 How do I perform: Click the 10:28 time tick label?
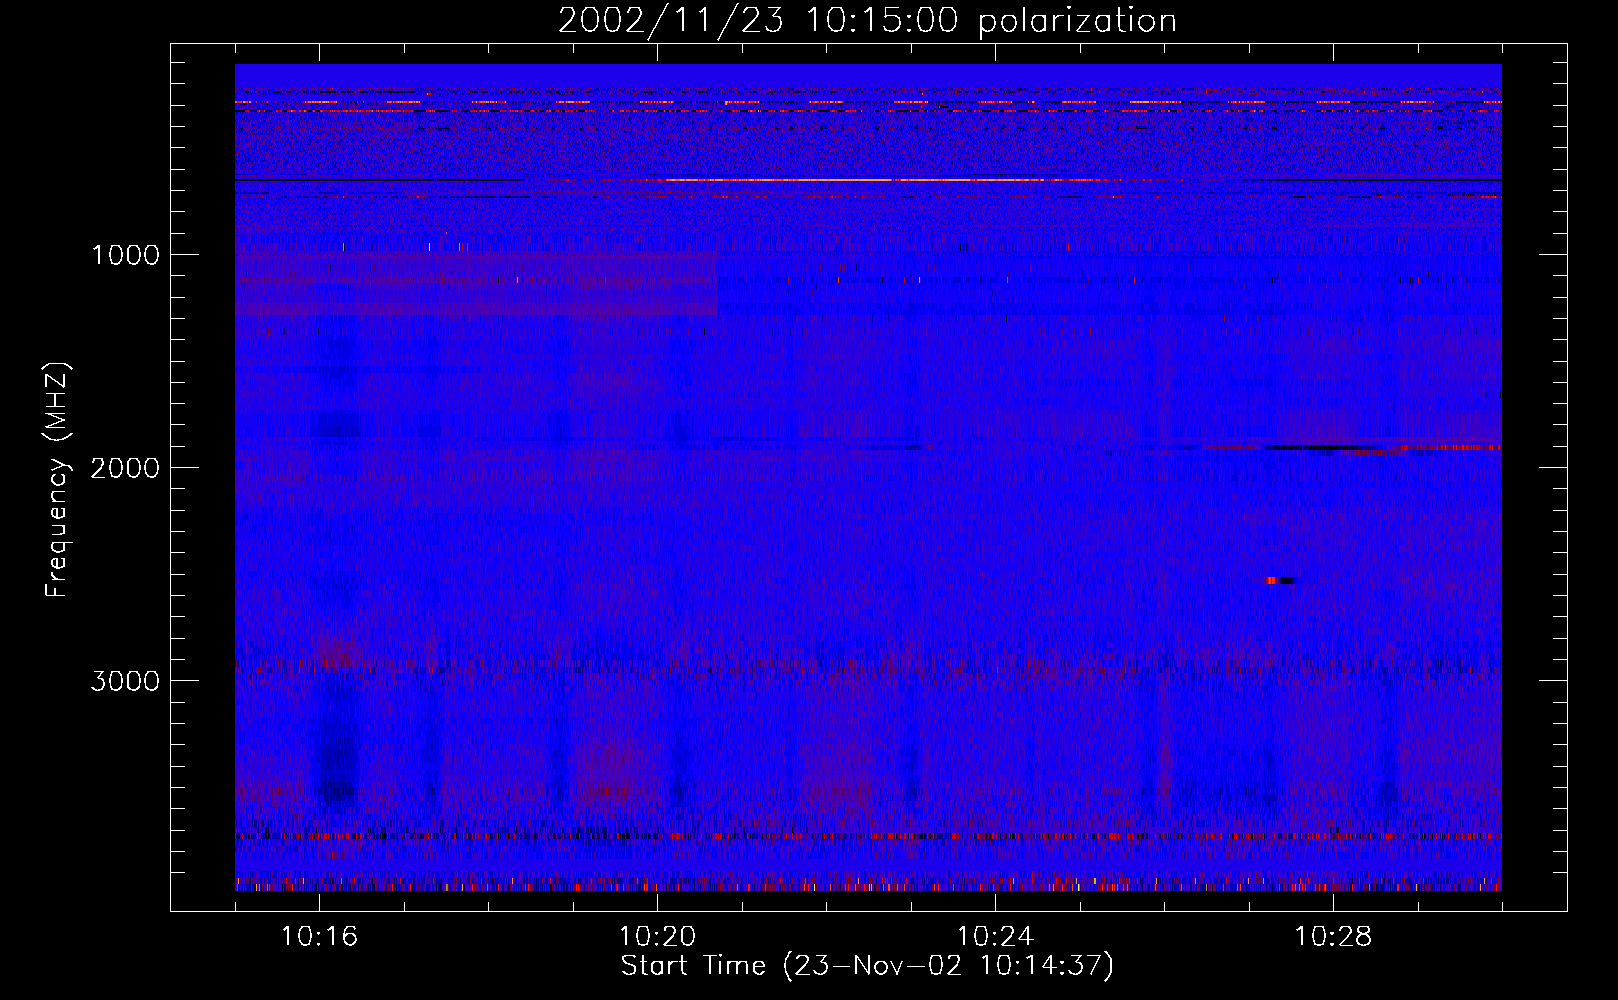pyautogui.click(x=1333, y=937)
